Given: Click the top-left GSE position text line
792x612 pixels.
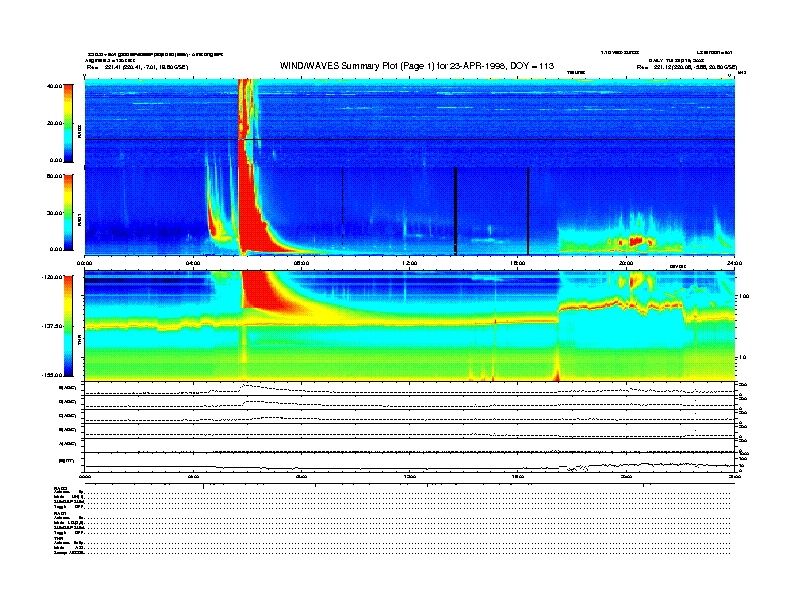Looking at the screenshot, I should 137,67.
